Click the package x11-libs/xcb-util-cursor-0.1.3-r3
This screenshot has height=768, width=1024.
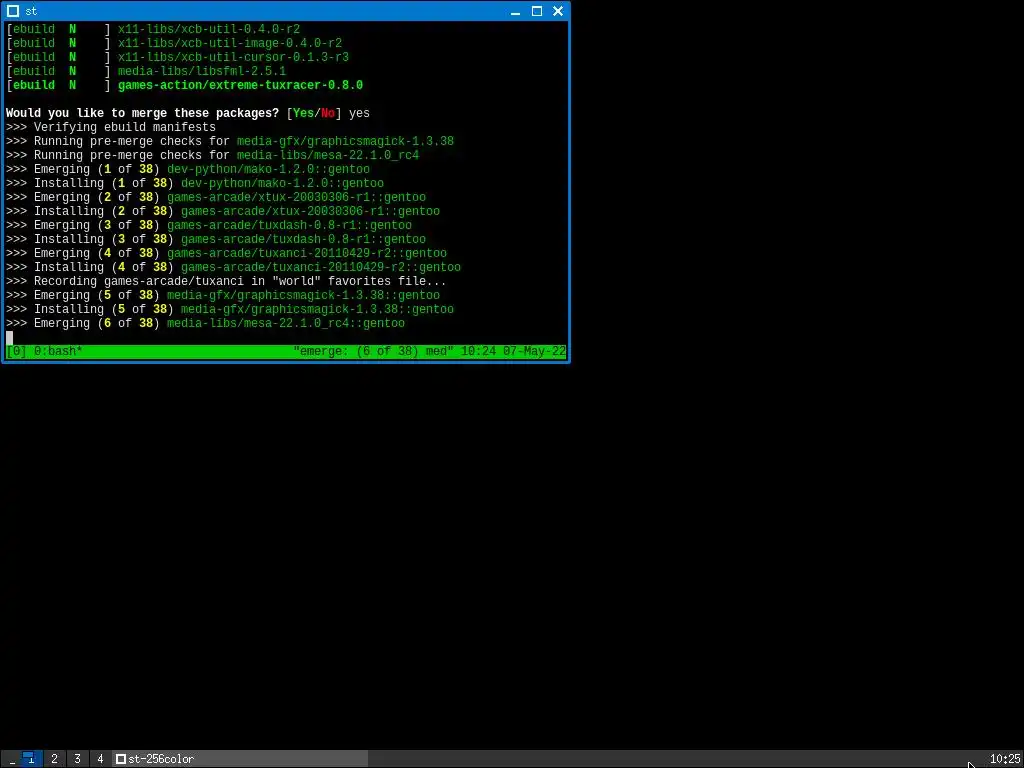point(233,57)
